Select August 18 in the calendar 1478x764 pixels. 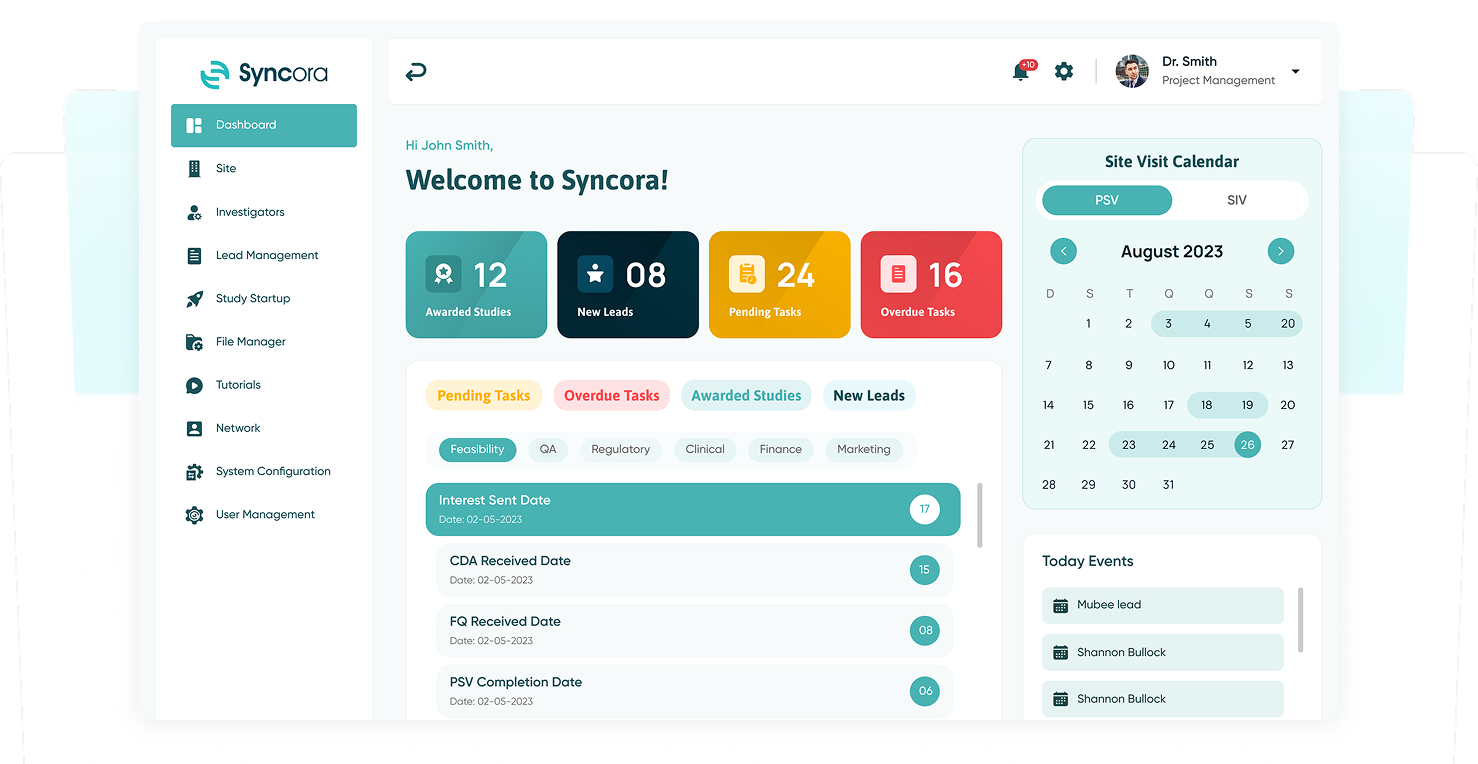click(1207, 405)
